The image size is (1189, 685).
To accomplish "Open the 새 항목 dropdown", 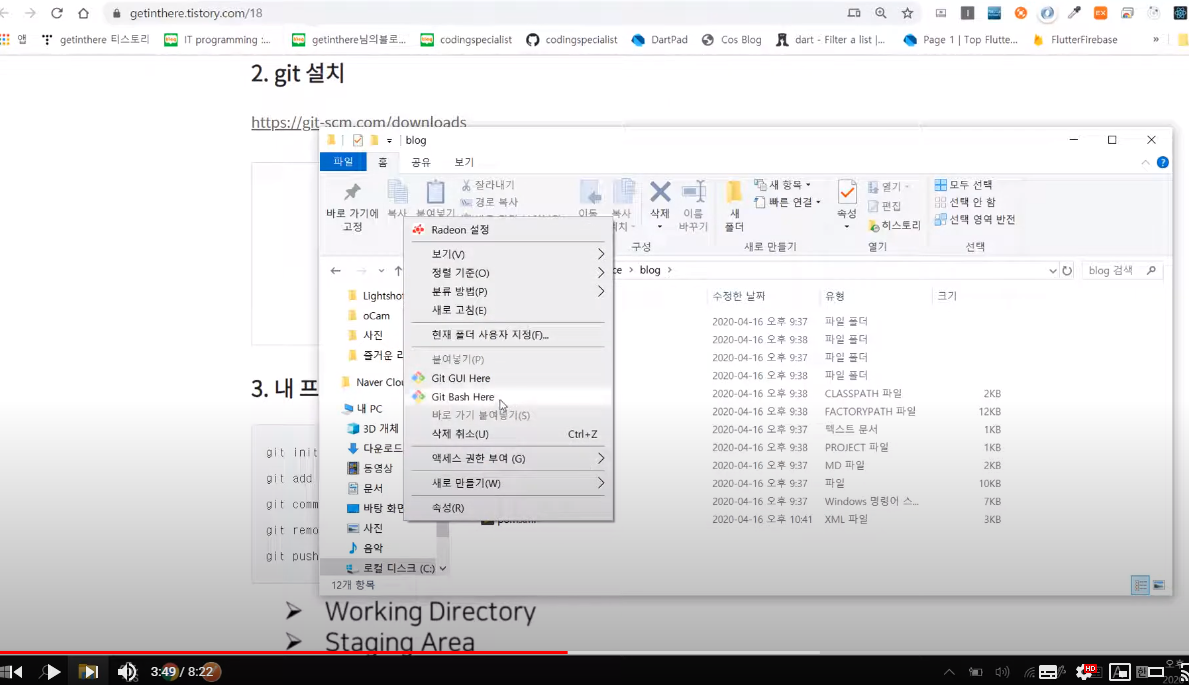I will pyautogui.click(x=783, y=184).
